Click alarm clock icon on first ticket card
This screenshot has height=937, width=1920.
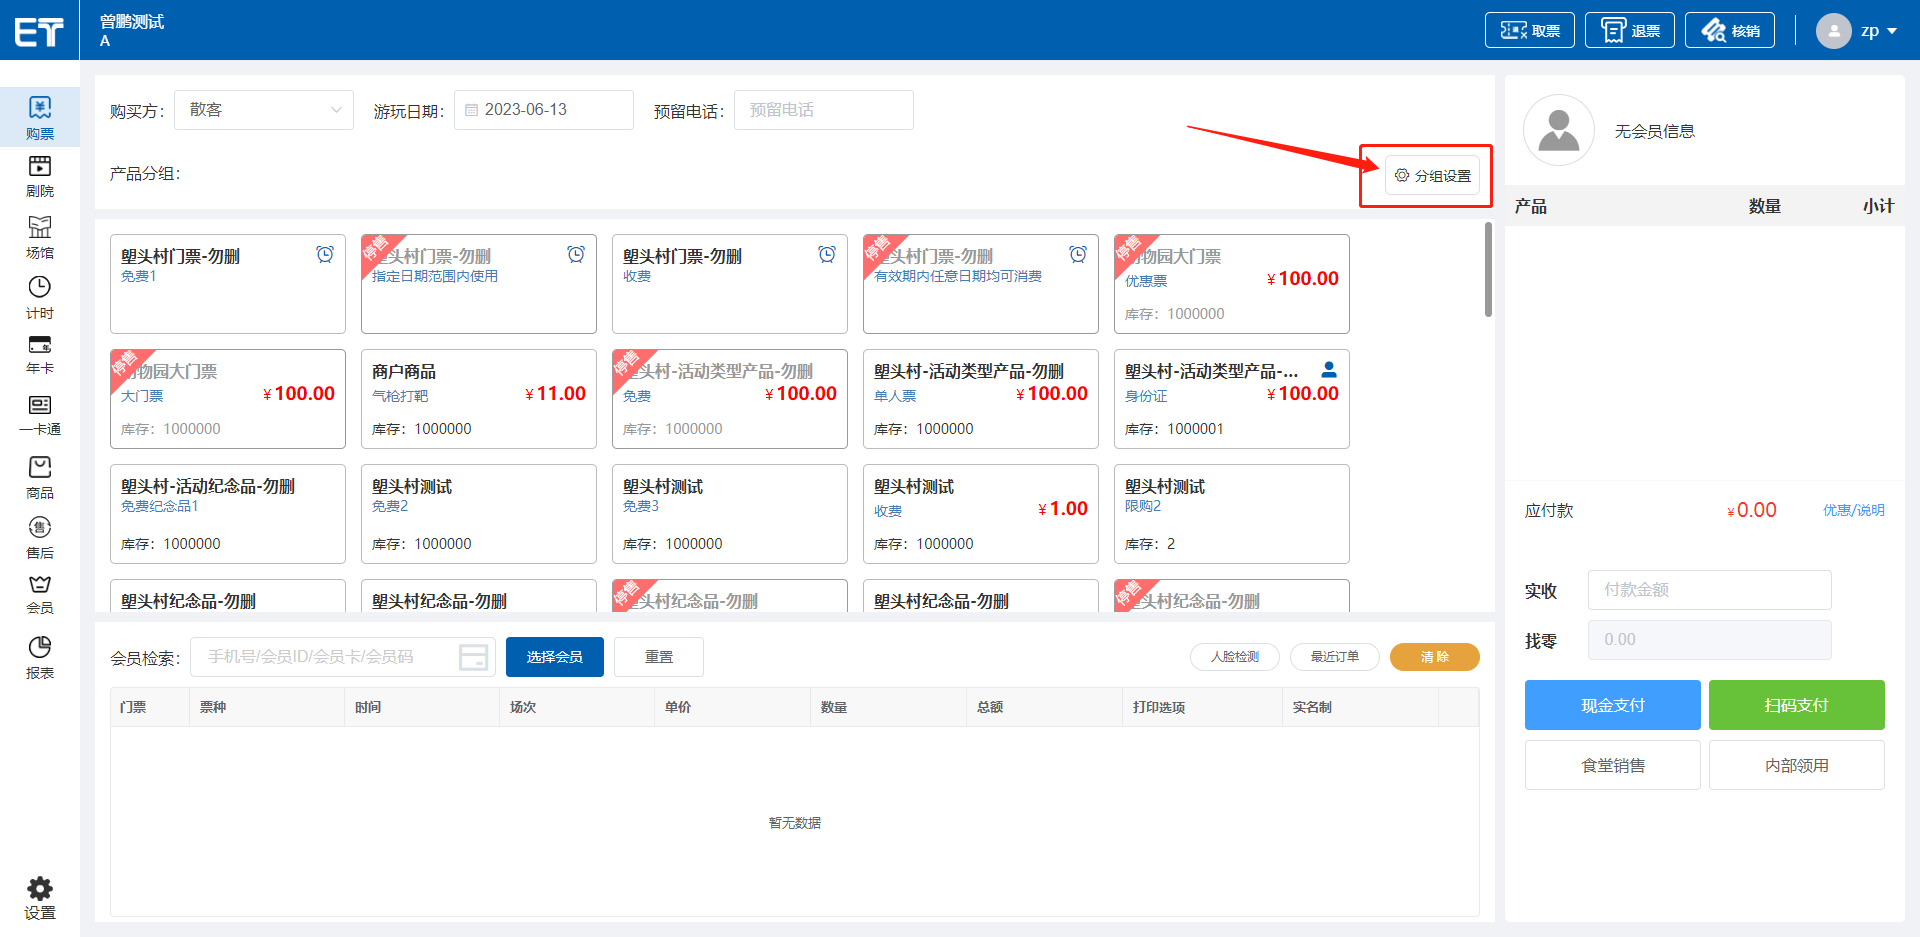click(325, 254)
